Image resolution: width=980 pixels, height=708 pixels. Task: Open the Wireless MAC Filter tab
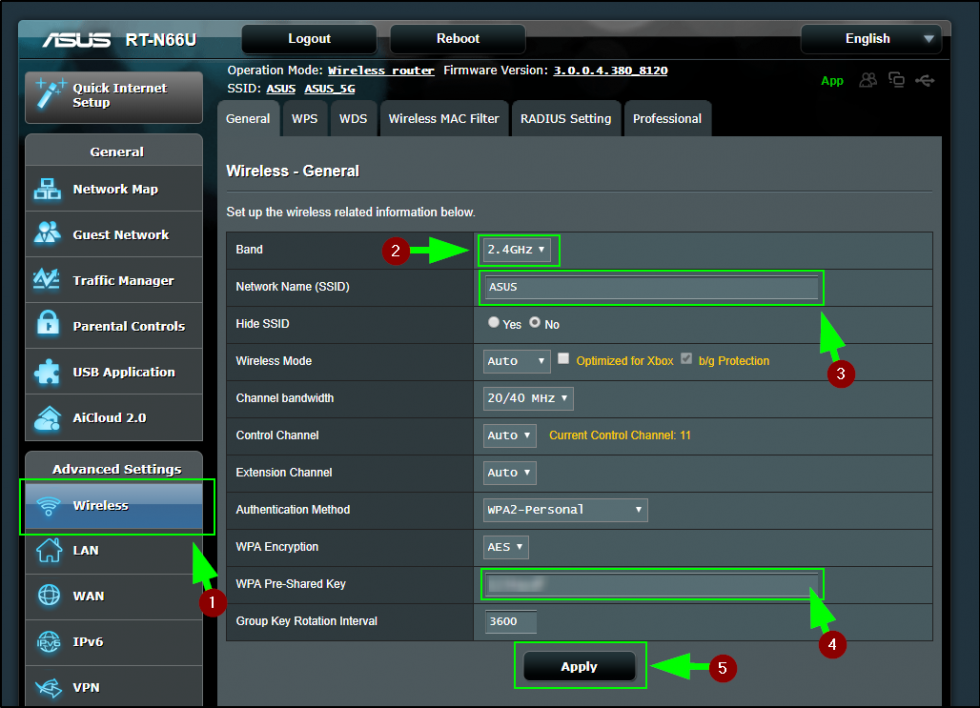[444, 118]
